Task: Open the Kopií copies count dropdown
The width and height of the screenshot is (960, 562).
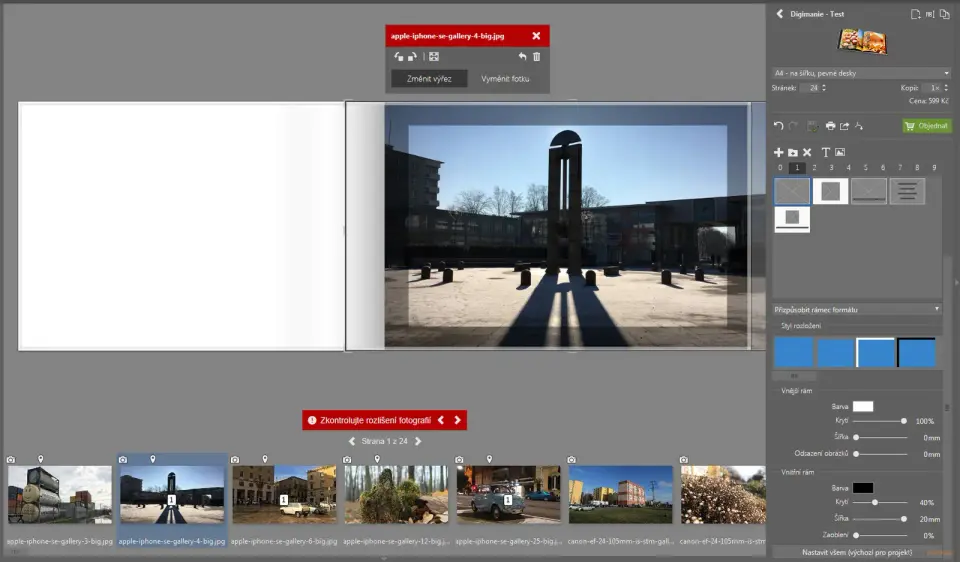Action: point(936,88)
